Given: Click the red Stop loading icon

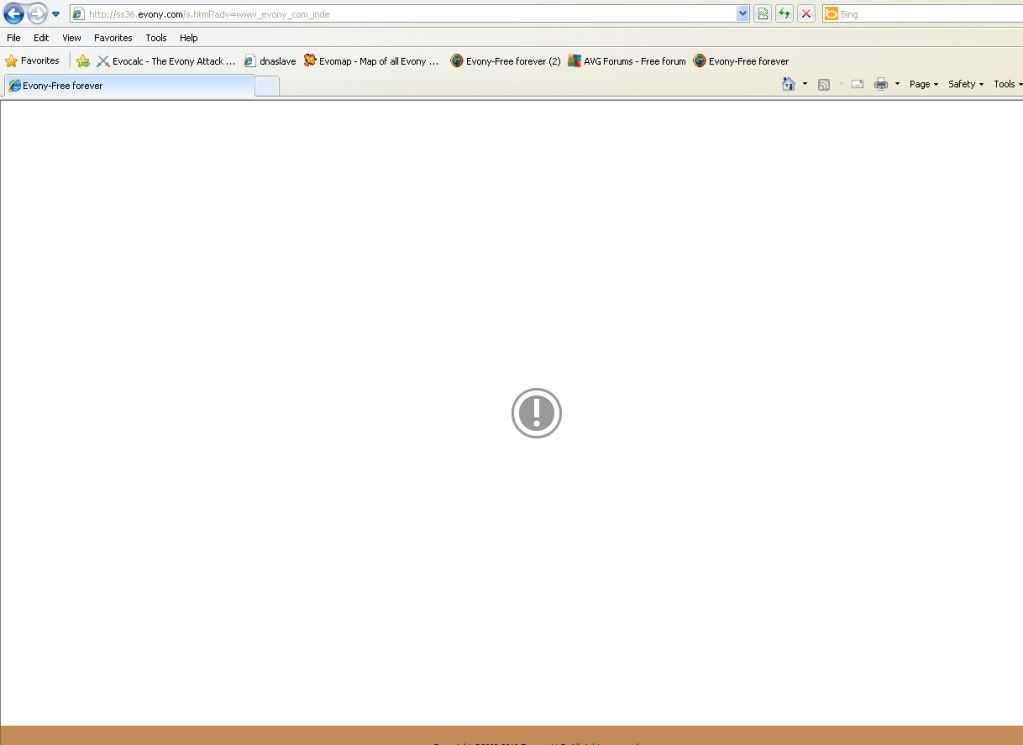Looking at the screenshot, I should click(x=806, y=14).
